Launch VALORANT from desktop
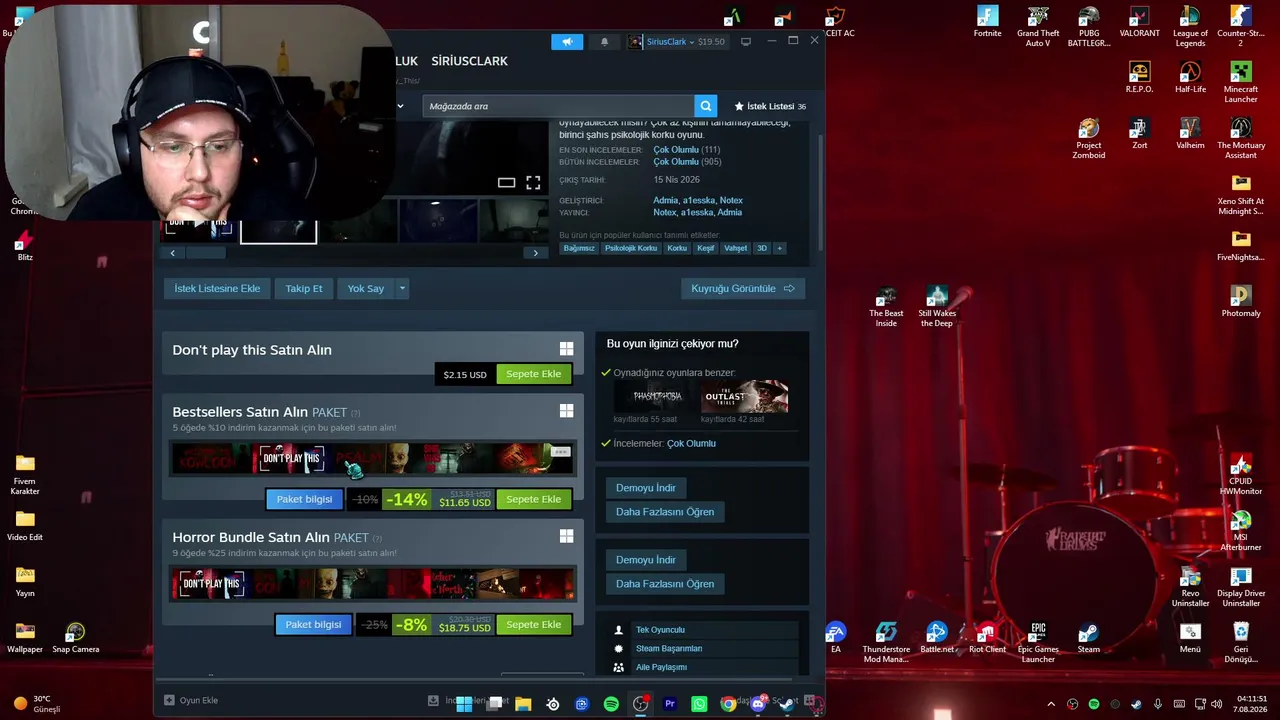 pyautogui.click(x=1139, y=22)
